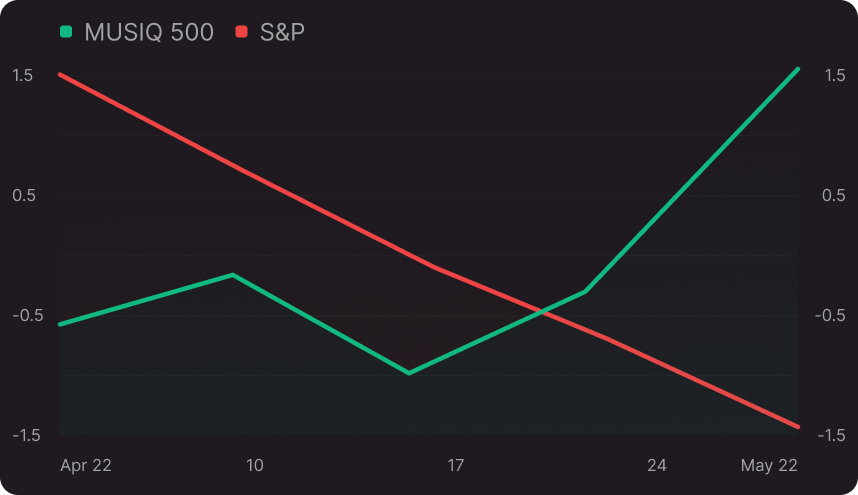Viewport: 858px width, 495px height.
Task: Click the red S&P legend swatch
Action: 241,32
